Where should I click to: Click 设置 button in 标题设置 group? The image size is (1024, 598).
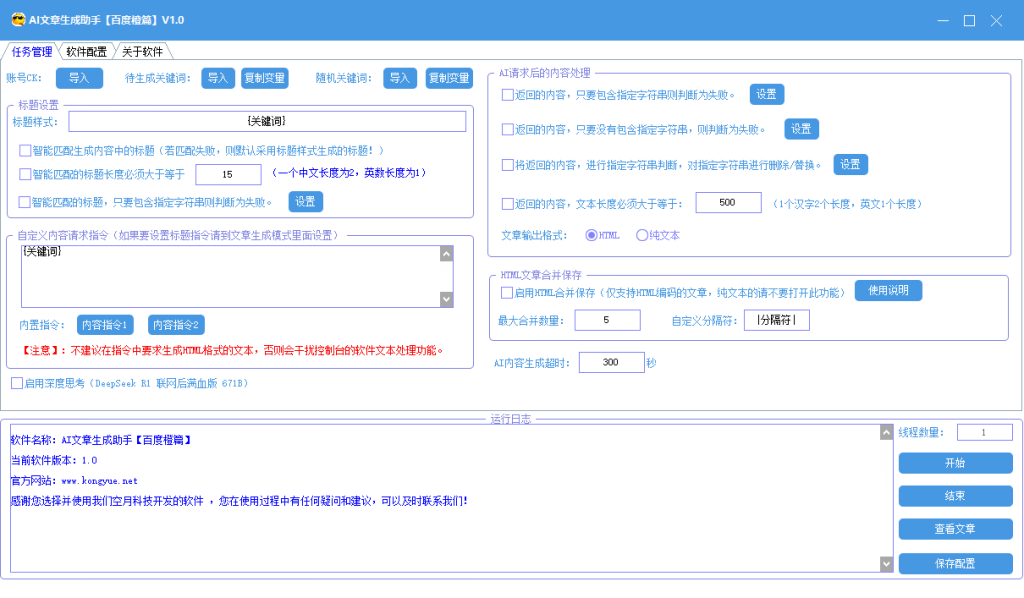[x=306, y=202]
